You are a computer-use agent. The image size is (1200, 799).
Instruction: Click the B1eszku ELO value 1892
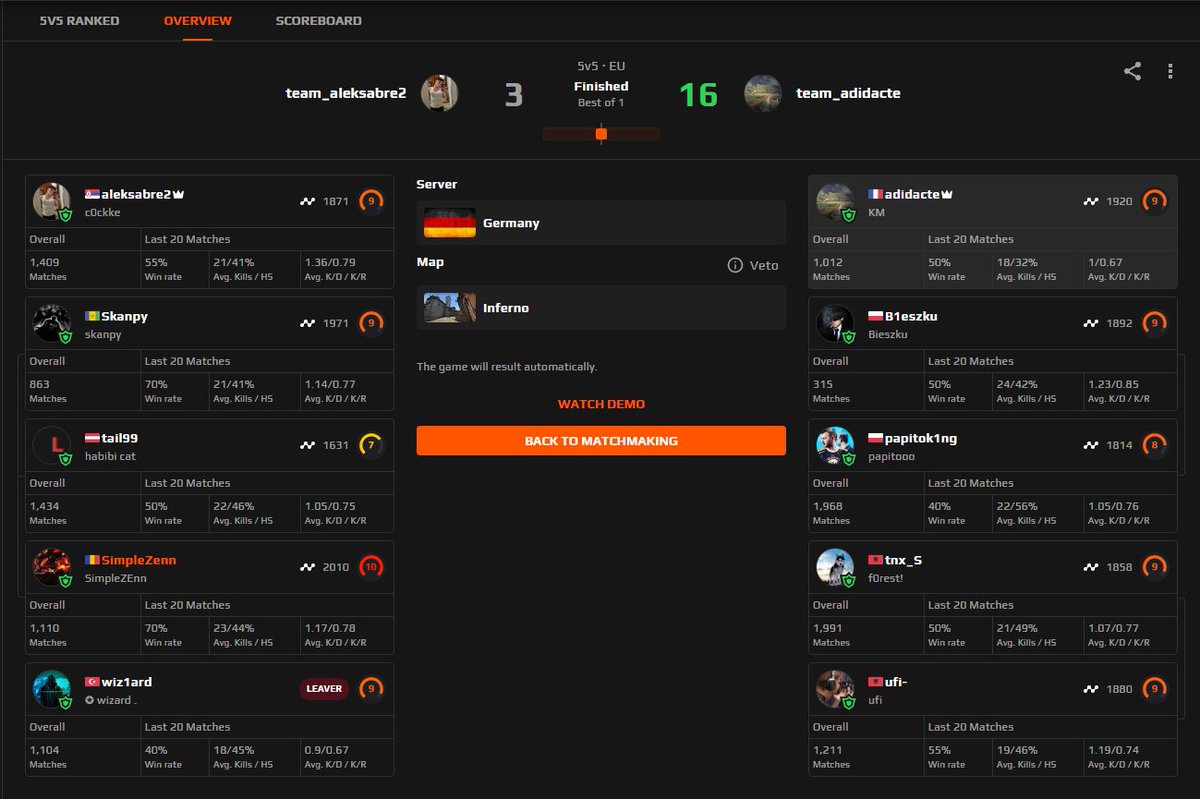pyautogui.click(x=1119, y=323)
